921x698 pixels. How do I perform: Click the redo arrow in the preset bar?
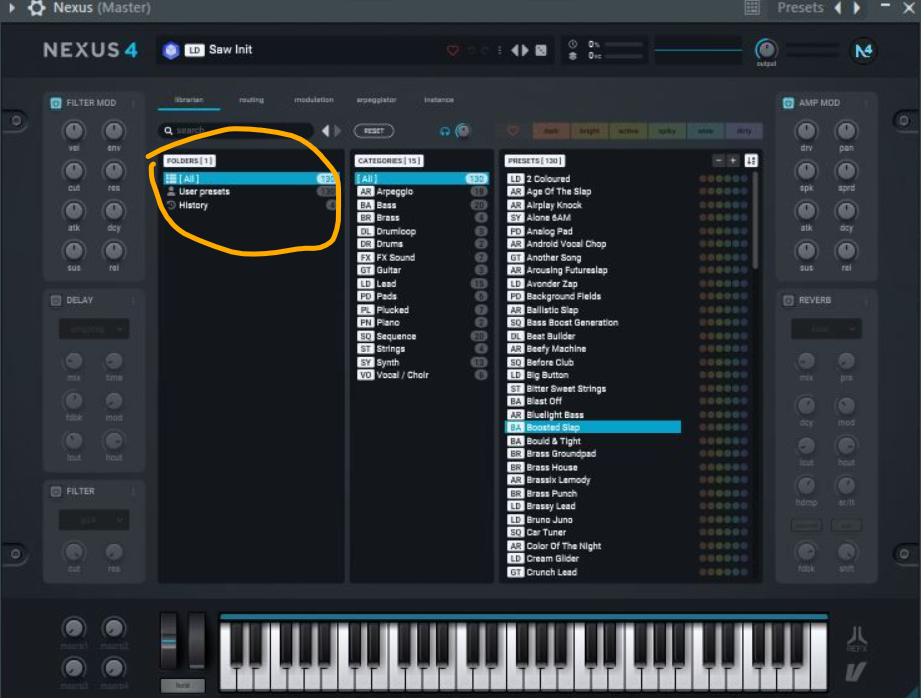[x=485, y=51]
